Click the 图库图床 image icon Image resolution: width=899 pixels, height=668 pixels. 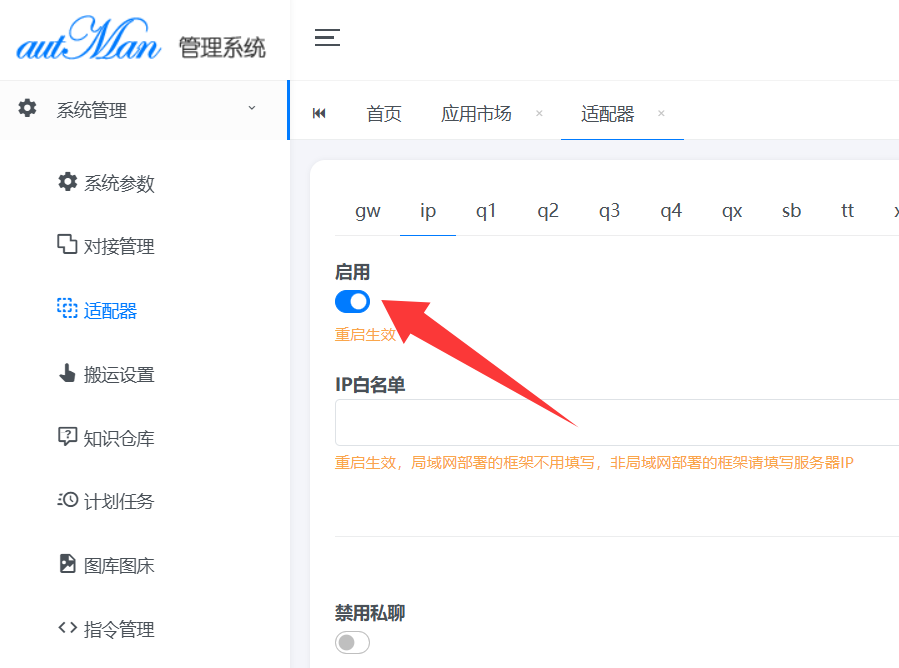coord(67,564)
